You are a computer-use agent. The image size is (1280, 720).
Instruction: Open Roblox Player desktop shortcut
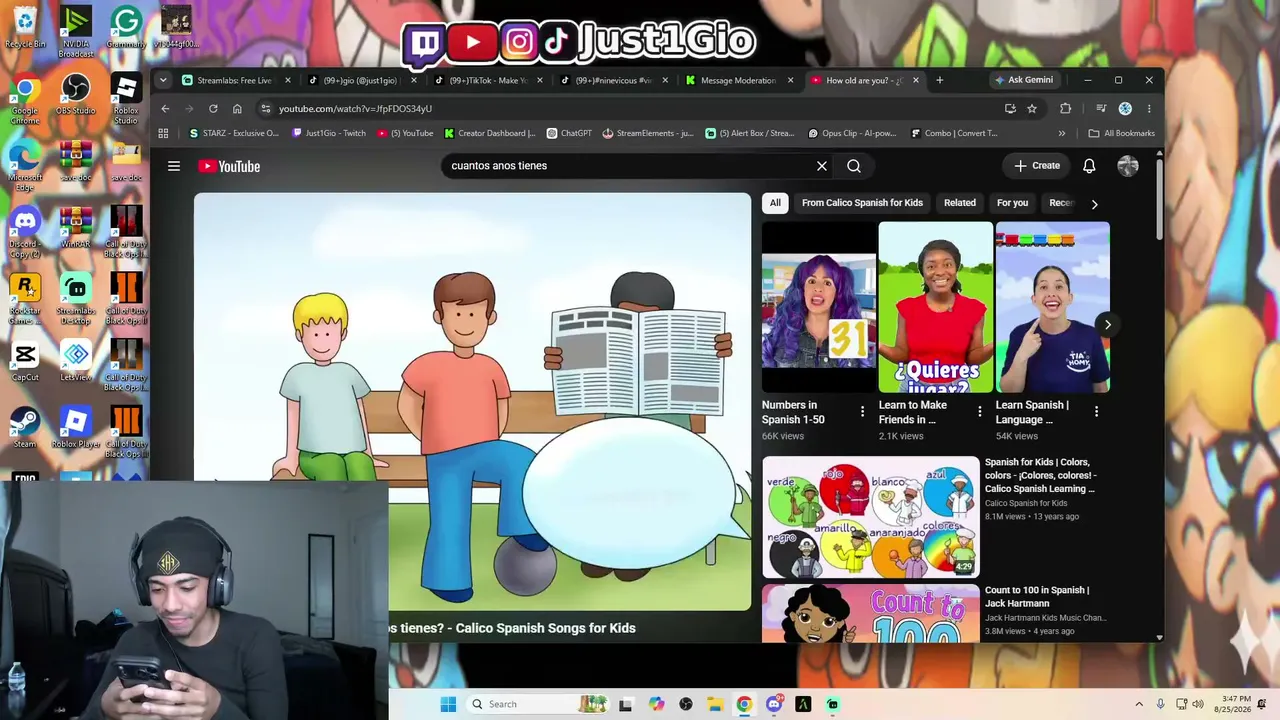coord(75,428)
